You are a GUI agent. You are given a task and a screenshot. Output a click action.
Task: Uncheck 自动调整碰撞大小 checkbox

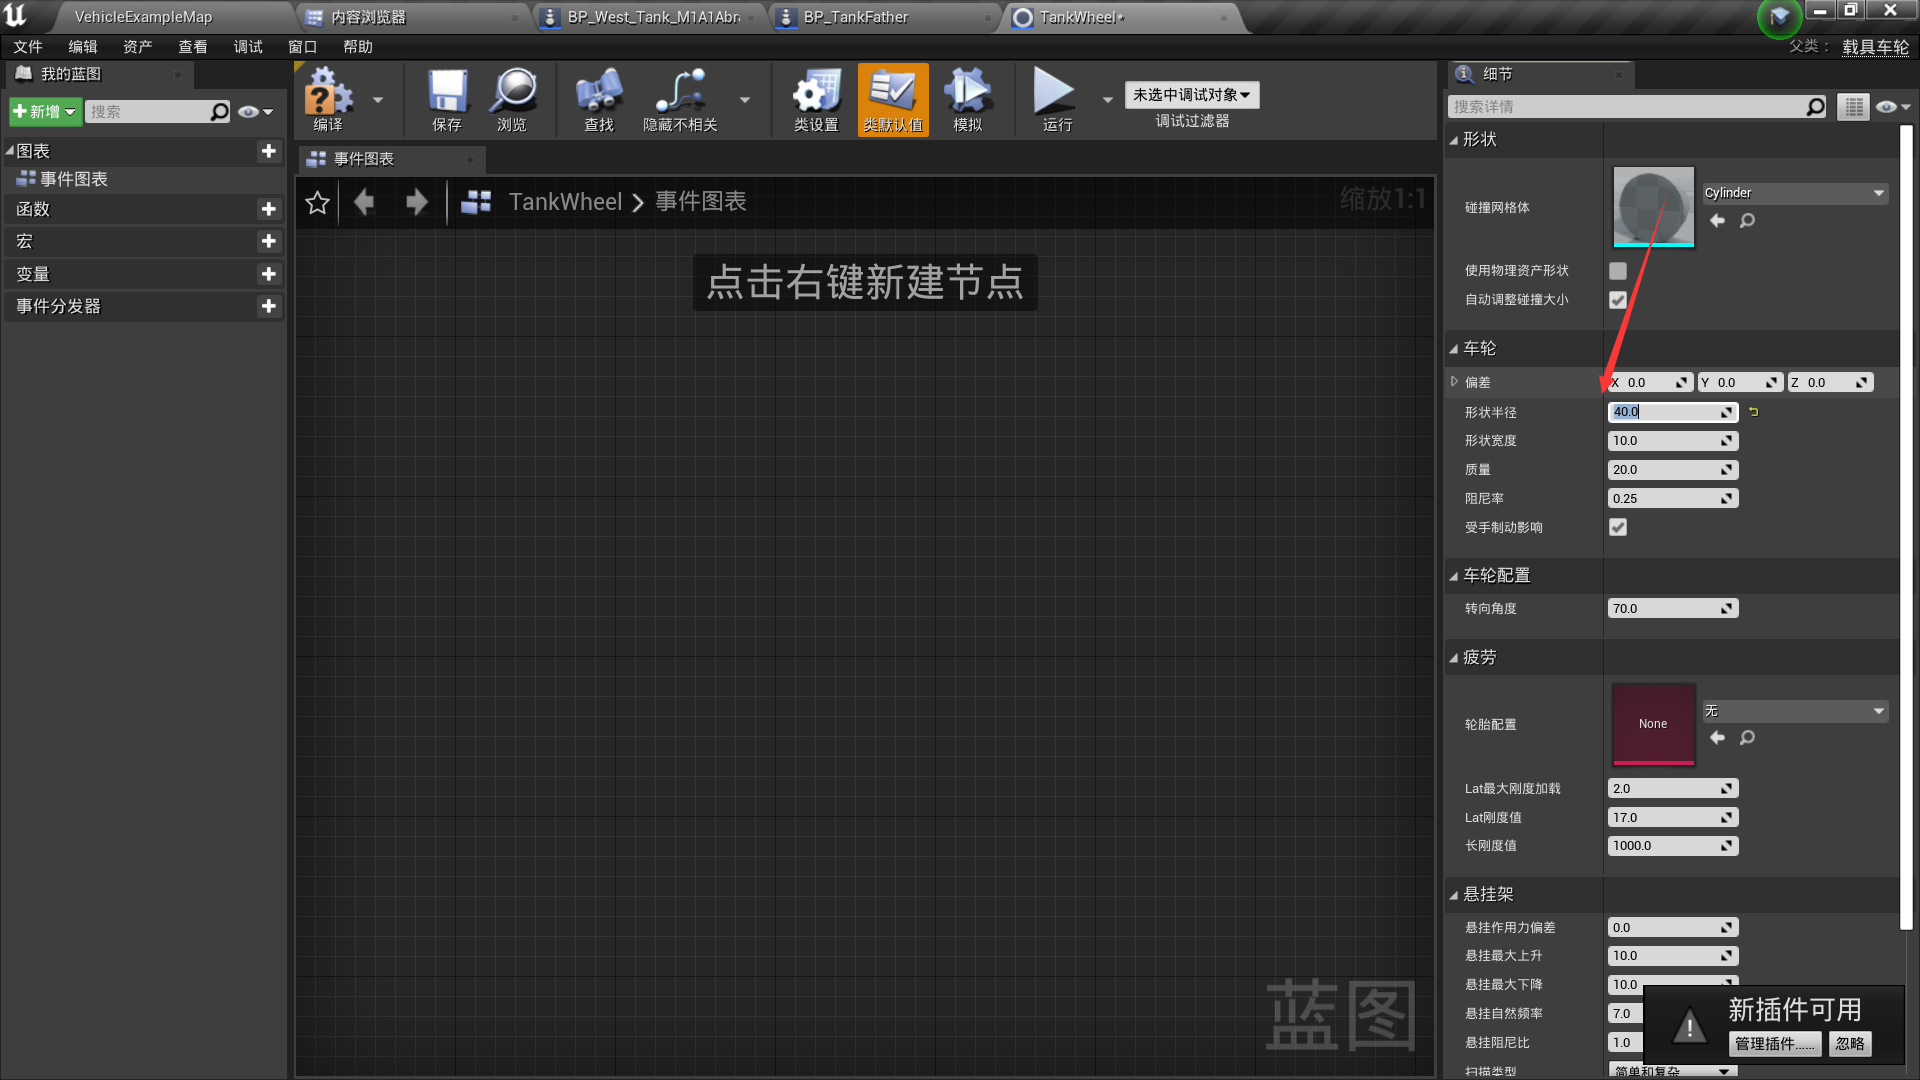[1618, 300]
